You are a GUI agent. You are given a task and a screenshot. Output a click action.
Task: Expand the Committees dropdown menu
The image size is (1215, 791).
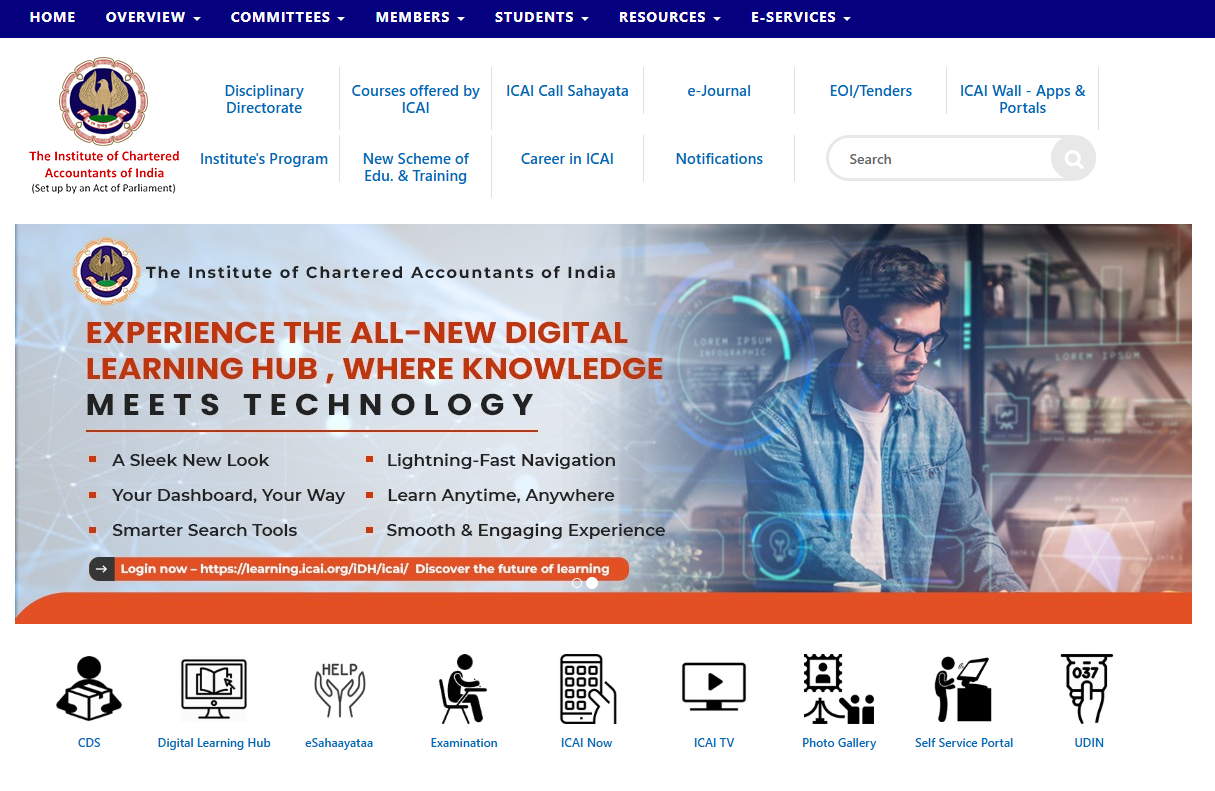[287, 17]
